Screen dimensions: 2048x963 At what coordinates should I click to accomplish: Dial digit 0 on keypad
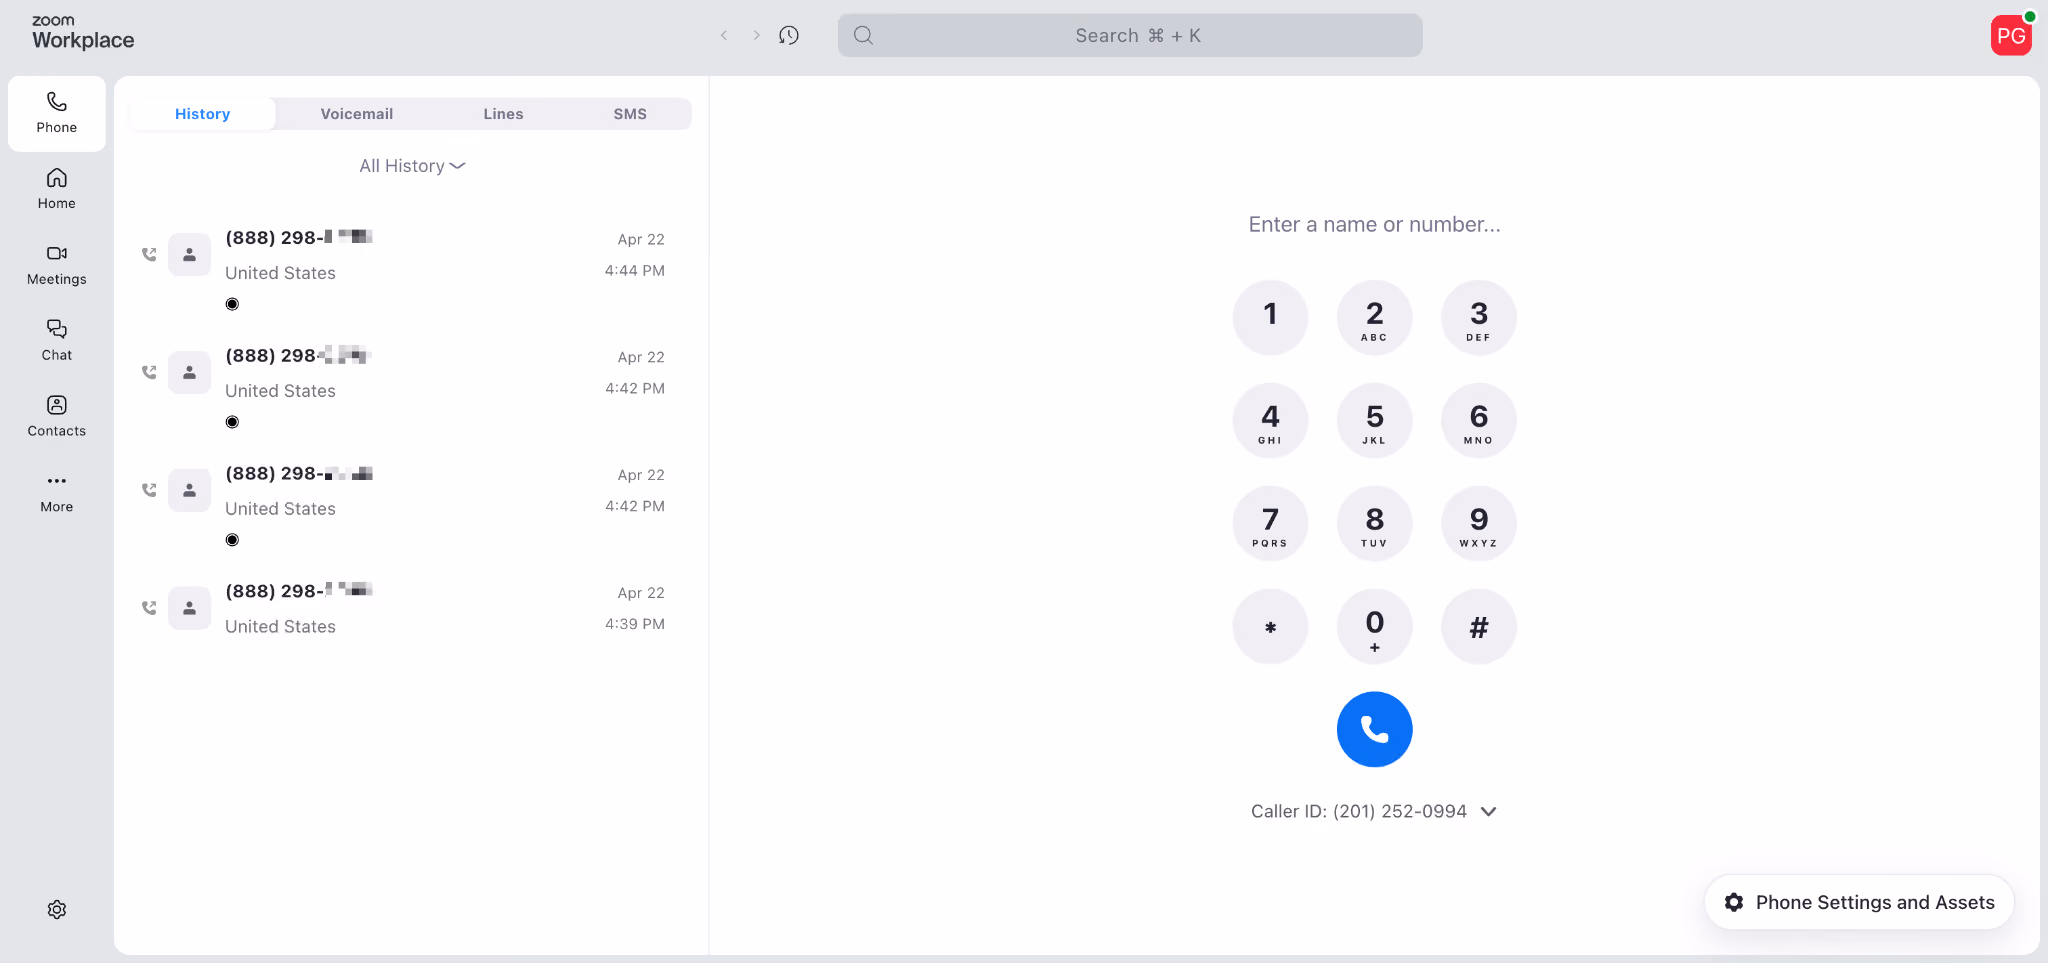click(x=1374, y=626)
